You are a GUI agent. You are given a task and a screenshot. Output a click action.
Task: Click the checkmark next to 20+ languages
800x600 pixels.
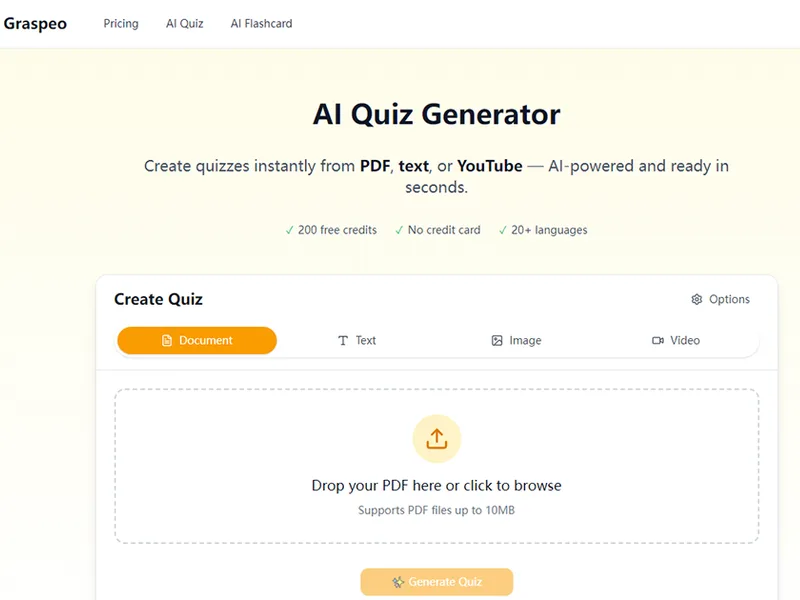[x=503, y=231]
